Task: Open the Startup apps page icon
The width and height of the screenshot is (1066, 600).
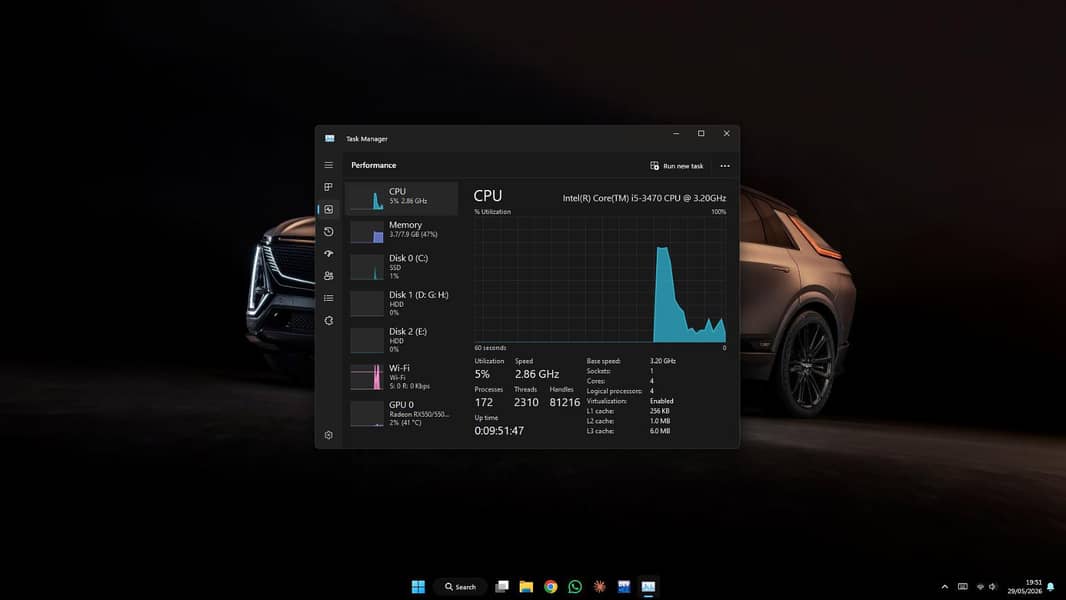Action: coord(328,253)
